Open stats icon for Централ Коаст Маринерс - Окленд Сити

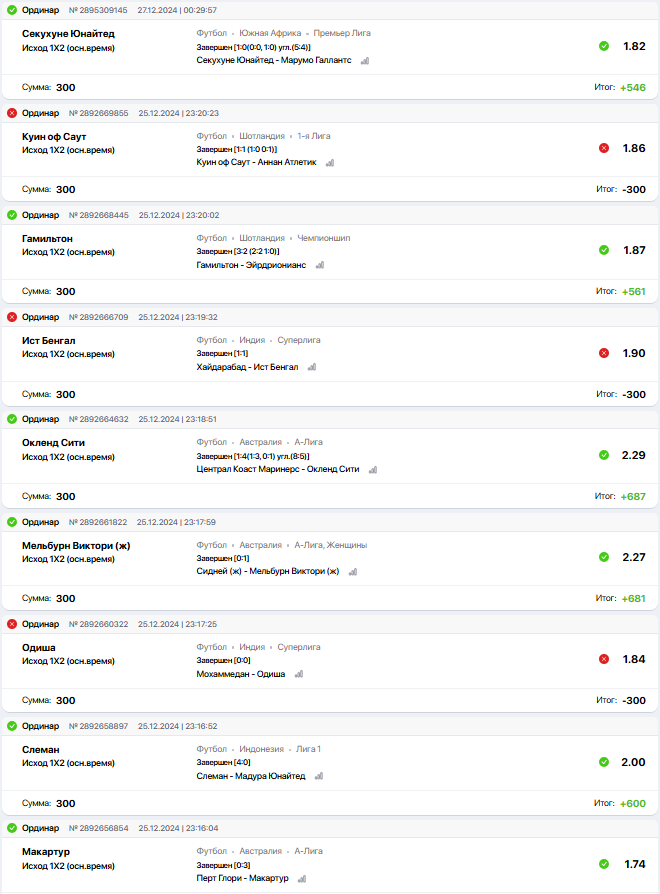[372, 469]
